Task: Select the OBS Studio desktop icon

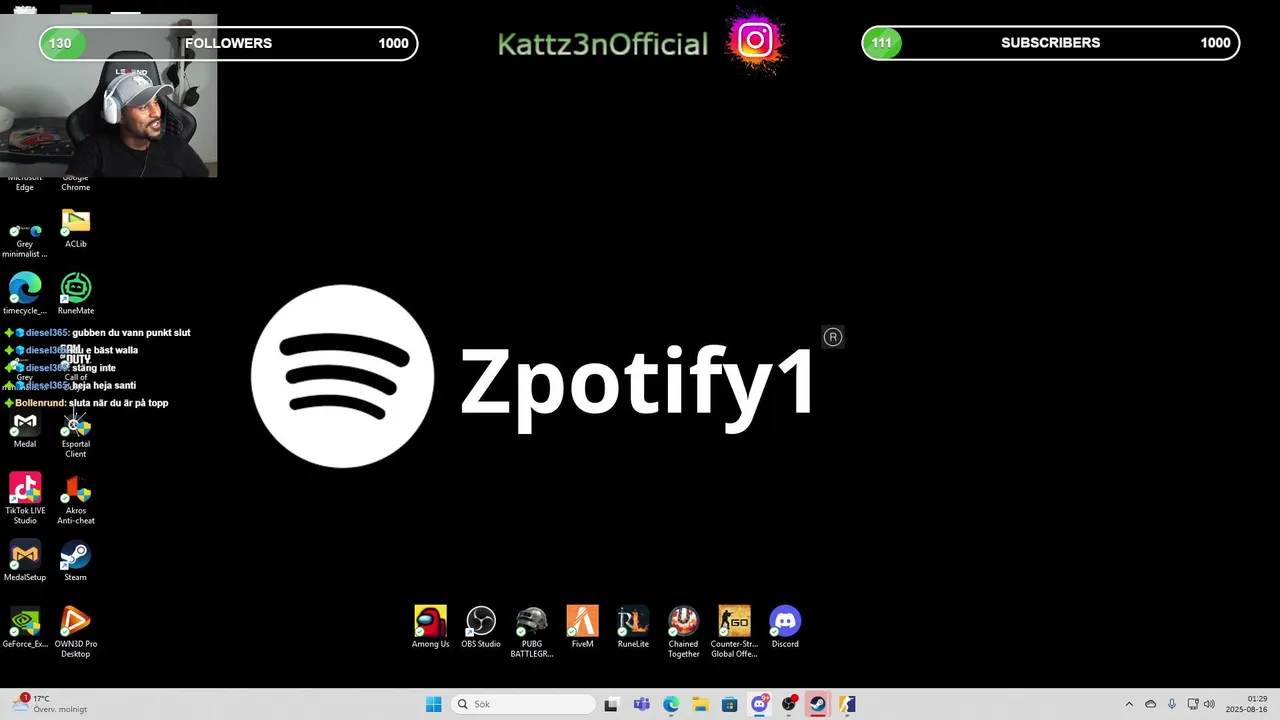Action: 481,627
